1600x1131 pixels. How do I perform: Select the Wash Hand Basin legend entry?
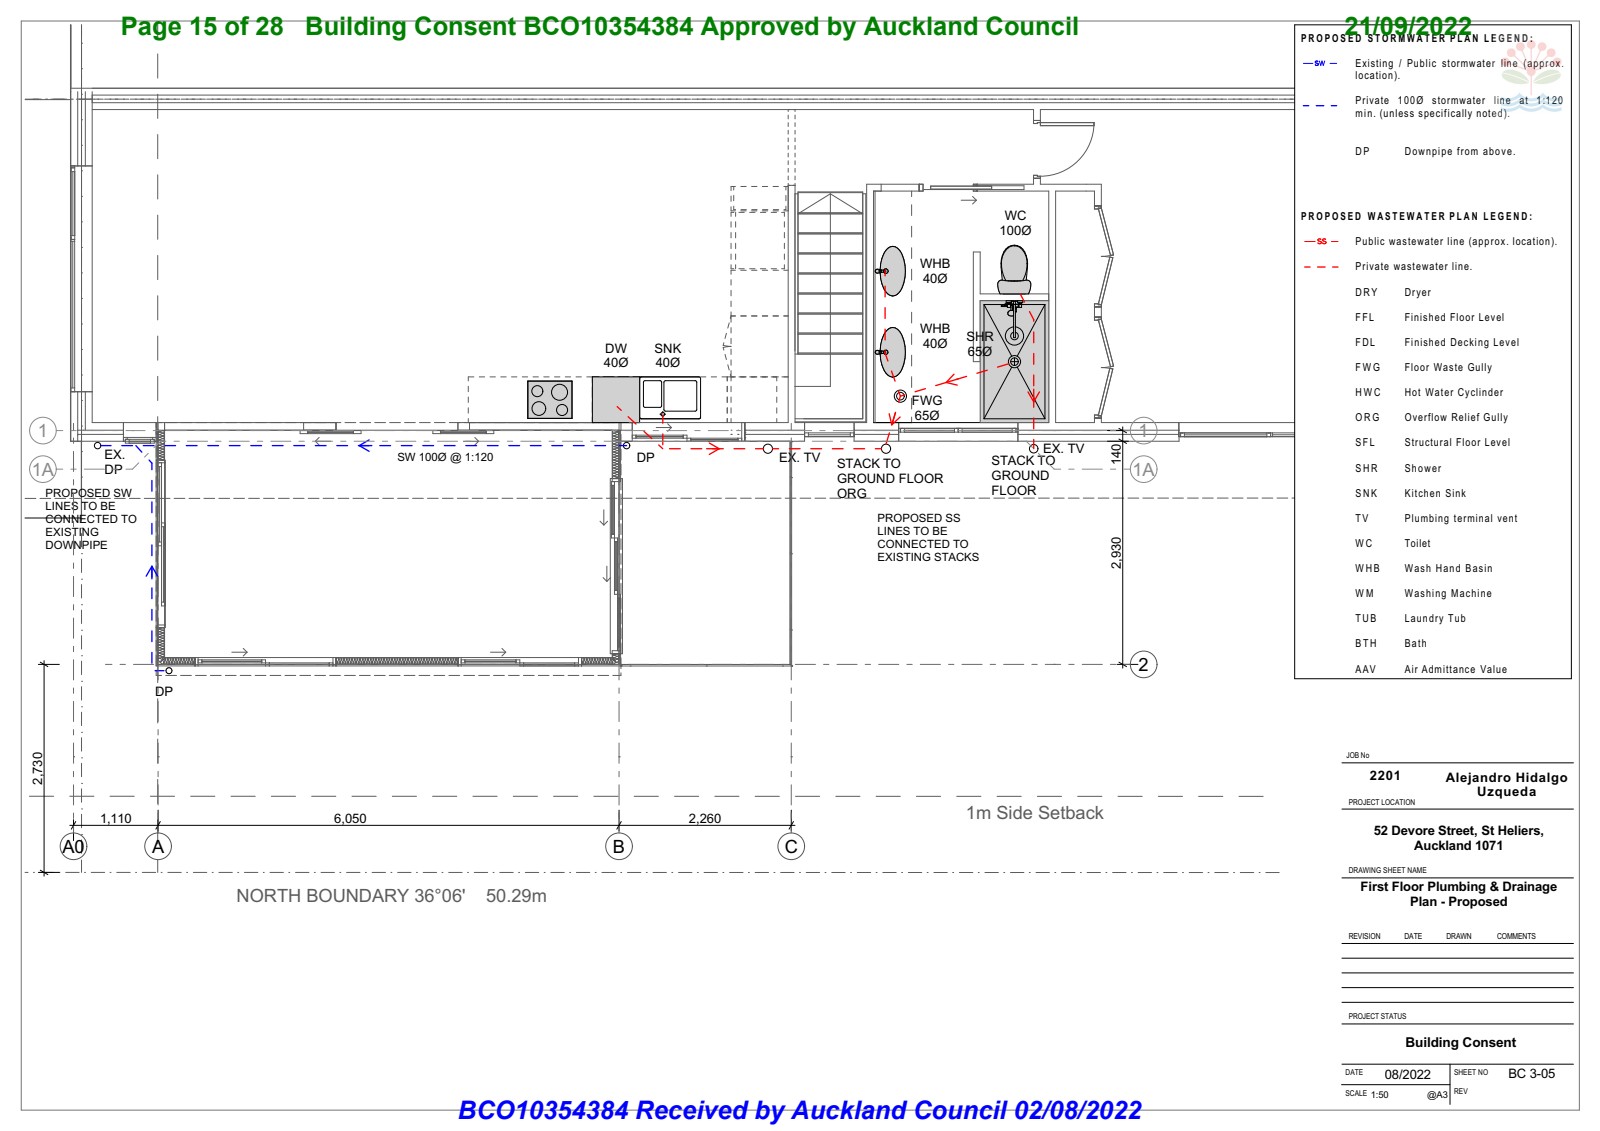point(1424,569)
